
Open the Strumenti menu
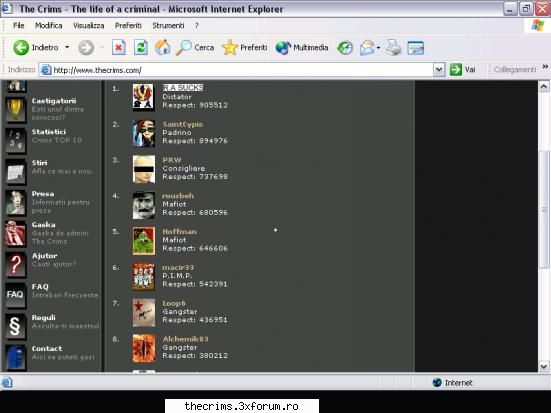168,26
